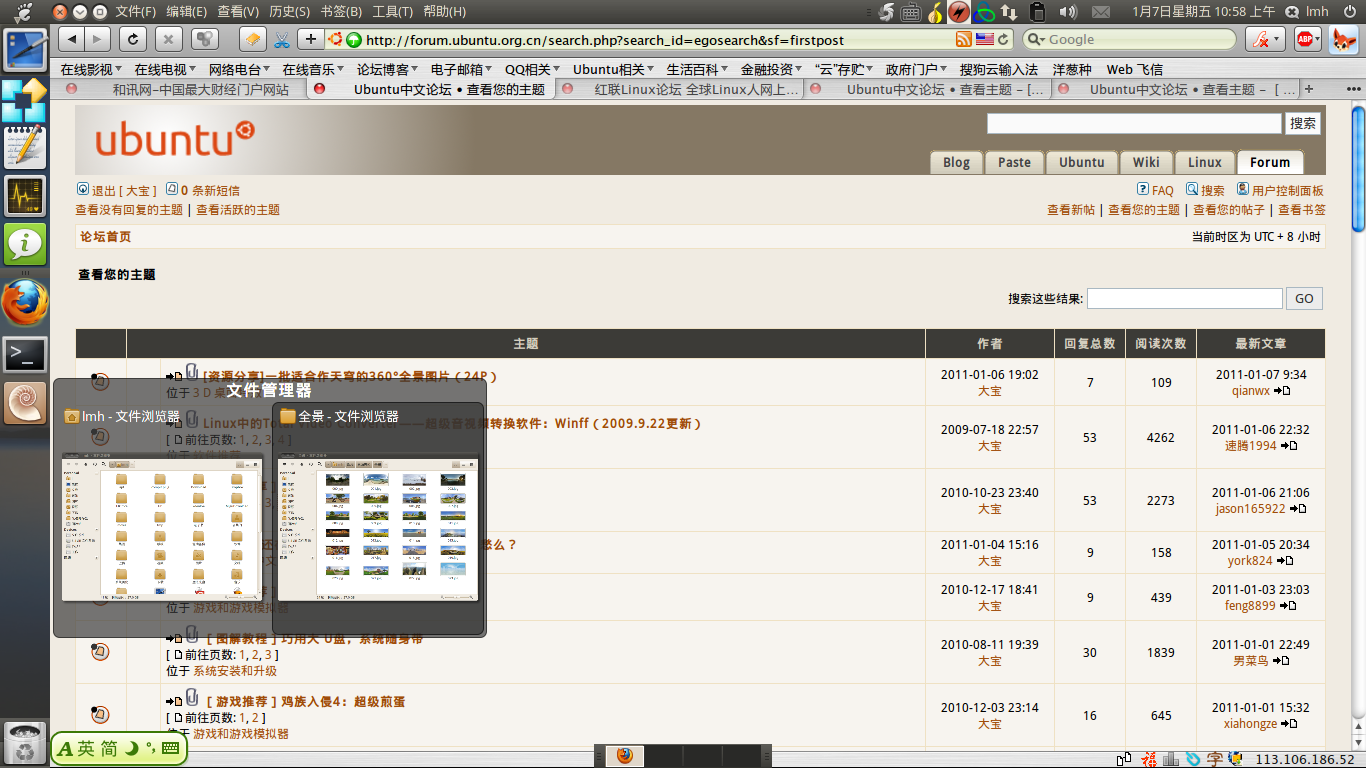1366x768 pixels.
Task: Click the Firefox button in bottom window list
Action: pyautogui.click(x=625, y=755)
